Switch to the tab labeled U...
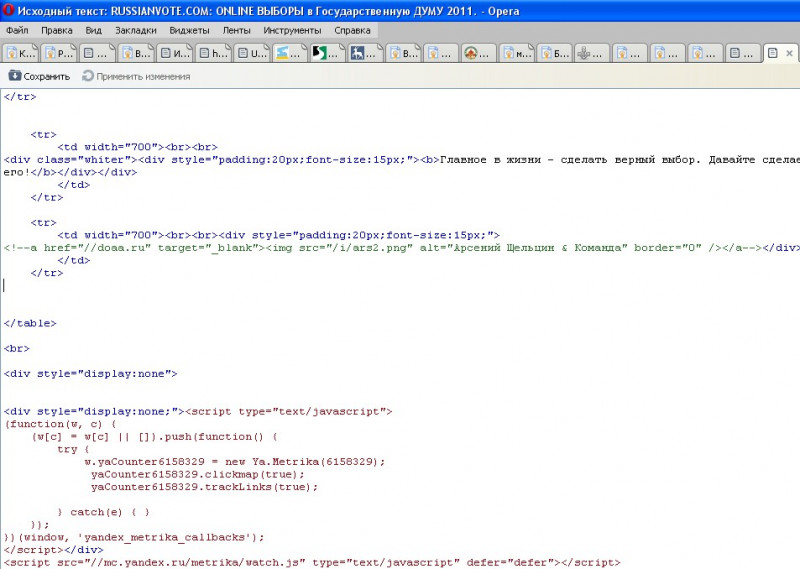 coord(252,53)
